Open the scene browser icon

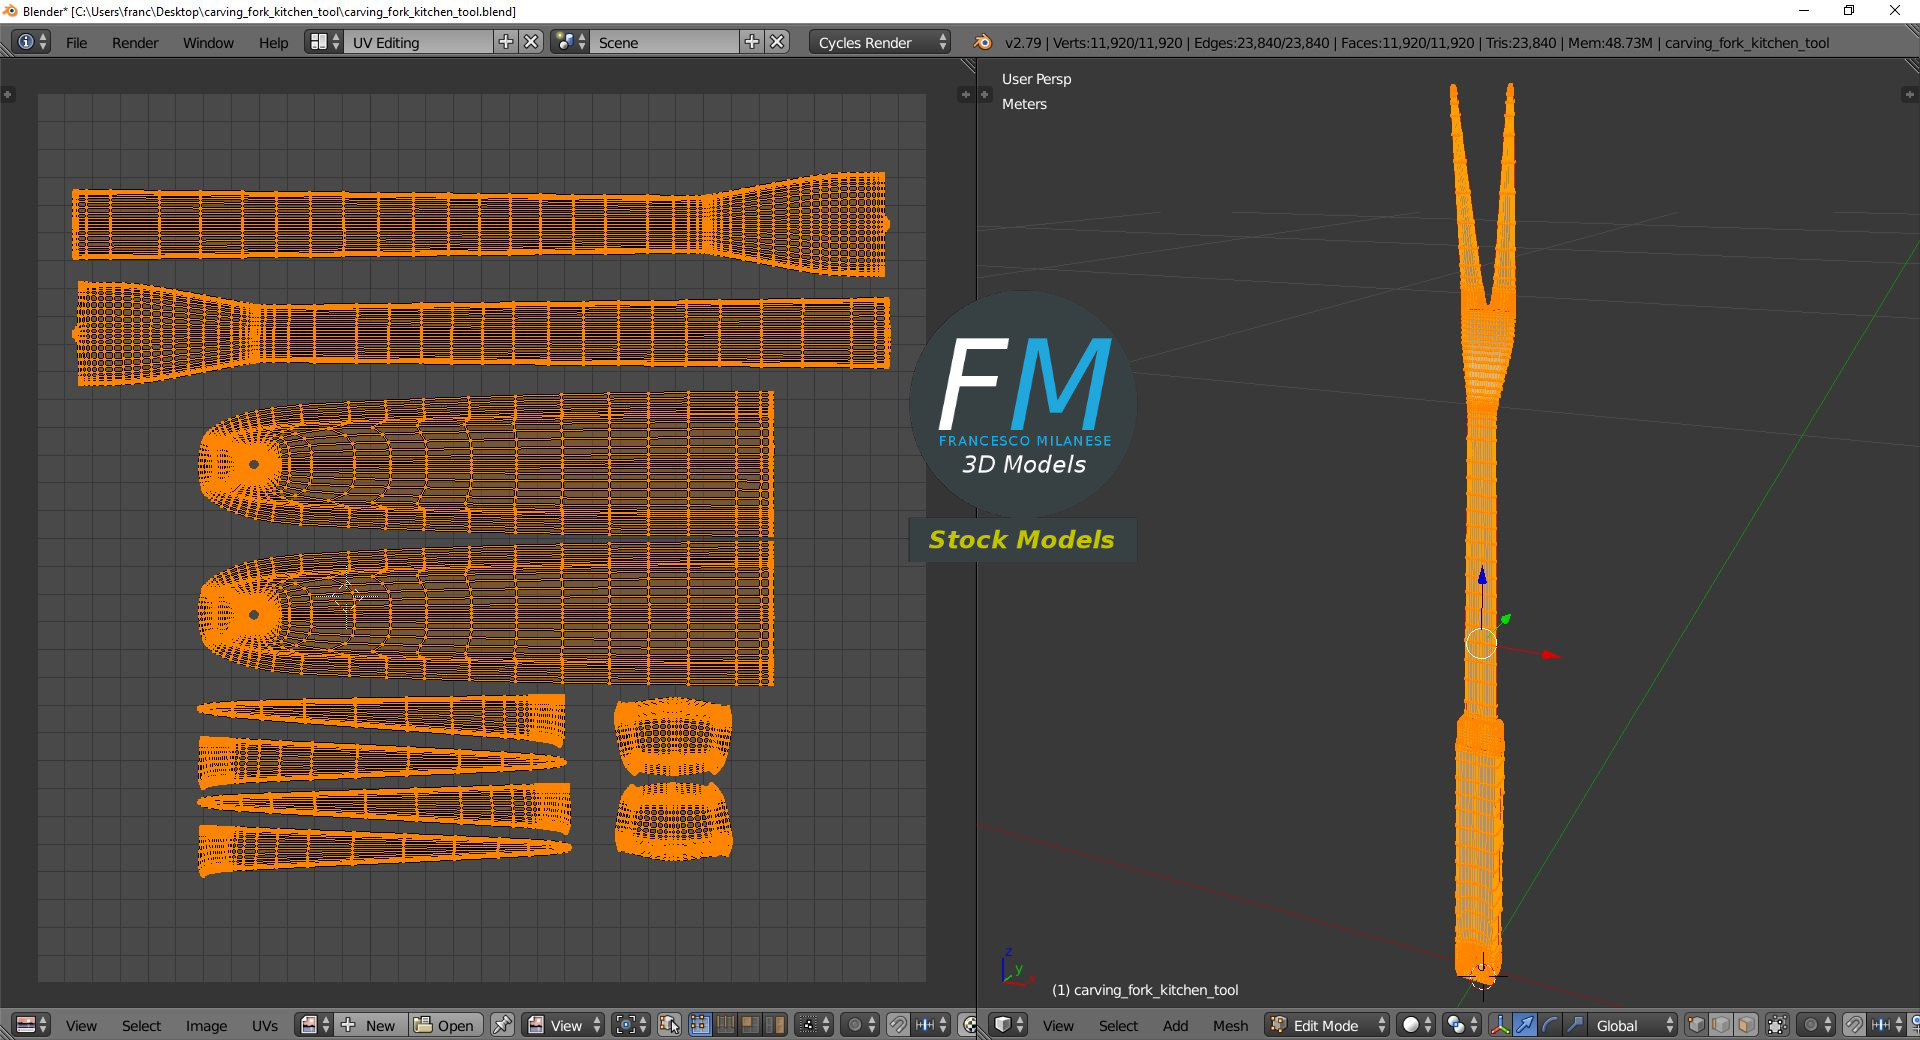tap(570, 42)
